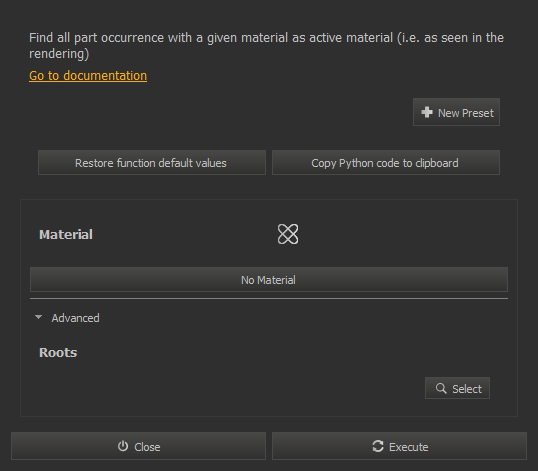Click the plus icon on New Preset

[427, 112]
